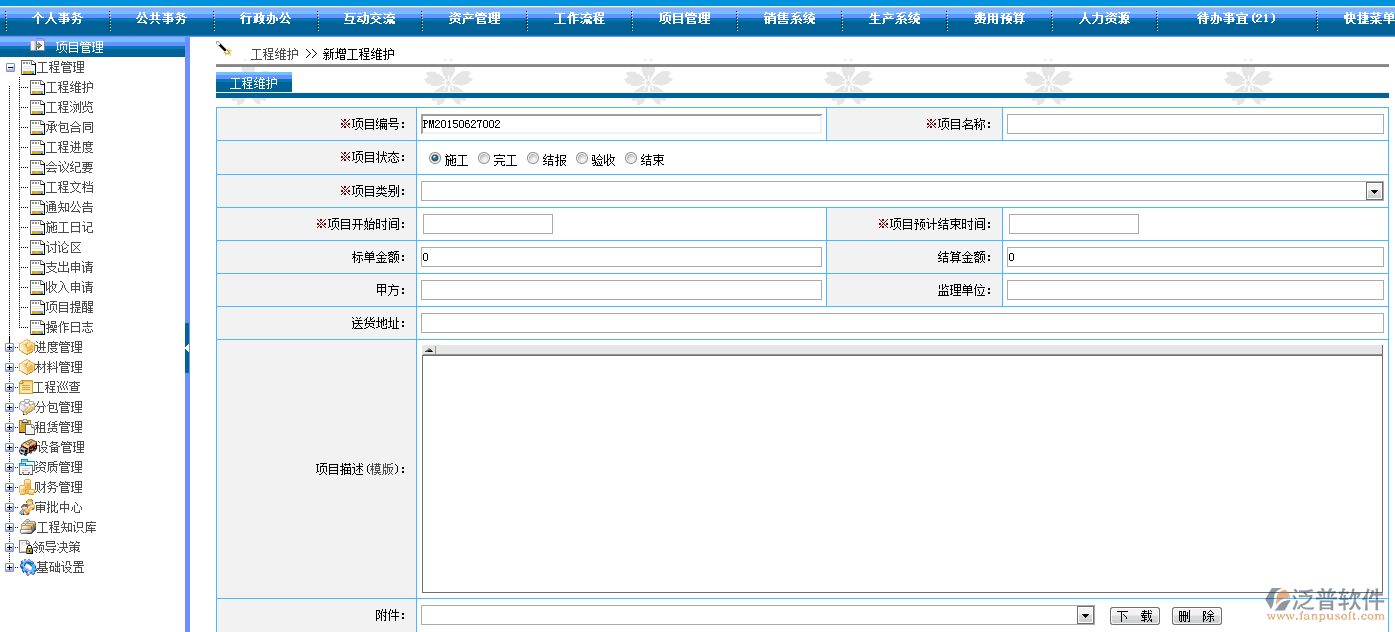The image size is (1395, 632).
Task: Expand the 材料管理 tree node
Action: [x=10, y=367]
